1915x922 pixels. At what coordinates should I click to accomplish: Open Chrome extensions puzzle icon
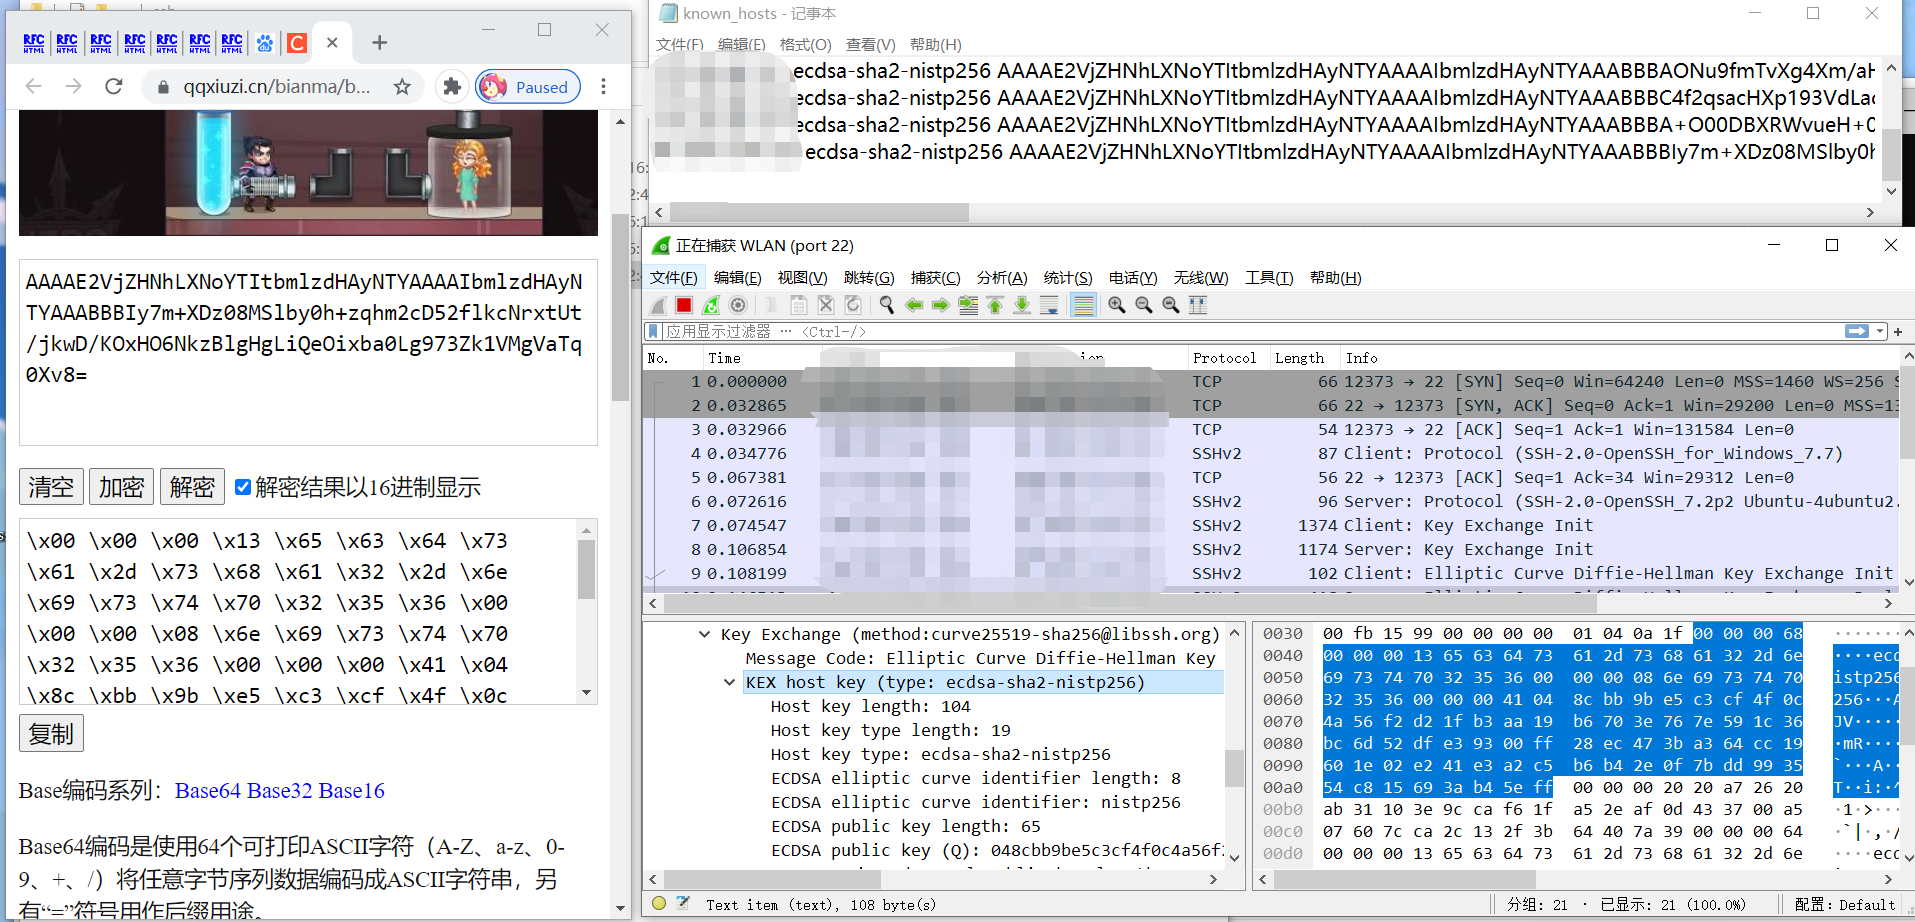click(x=452, y=87)
